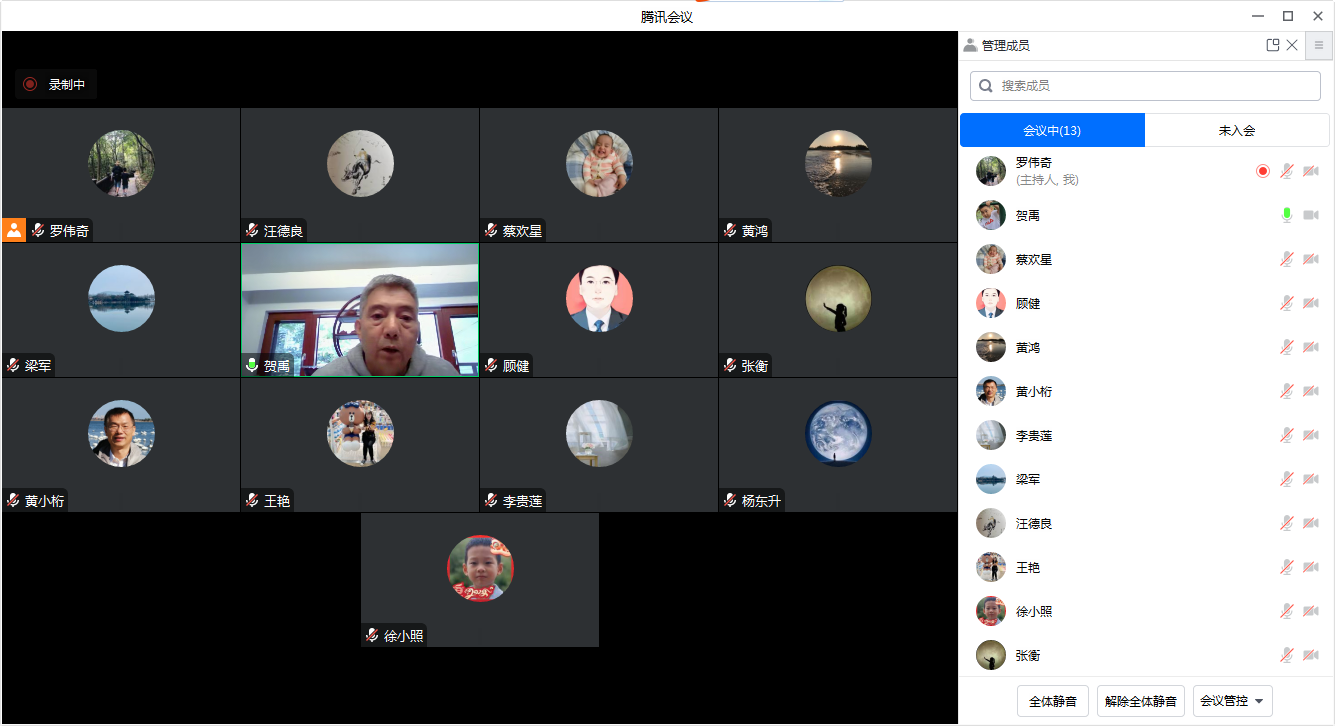Expand the 会议管控 dropdown
This screenshot has height=726, width=1335.
coord(1232,701)
